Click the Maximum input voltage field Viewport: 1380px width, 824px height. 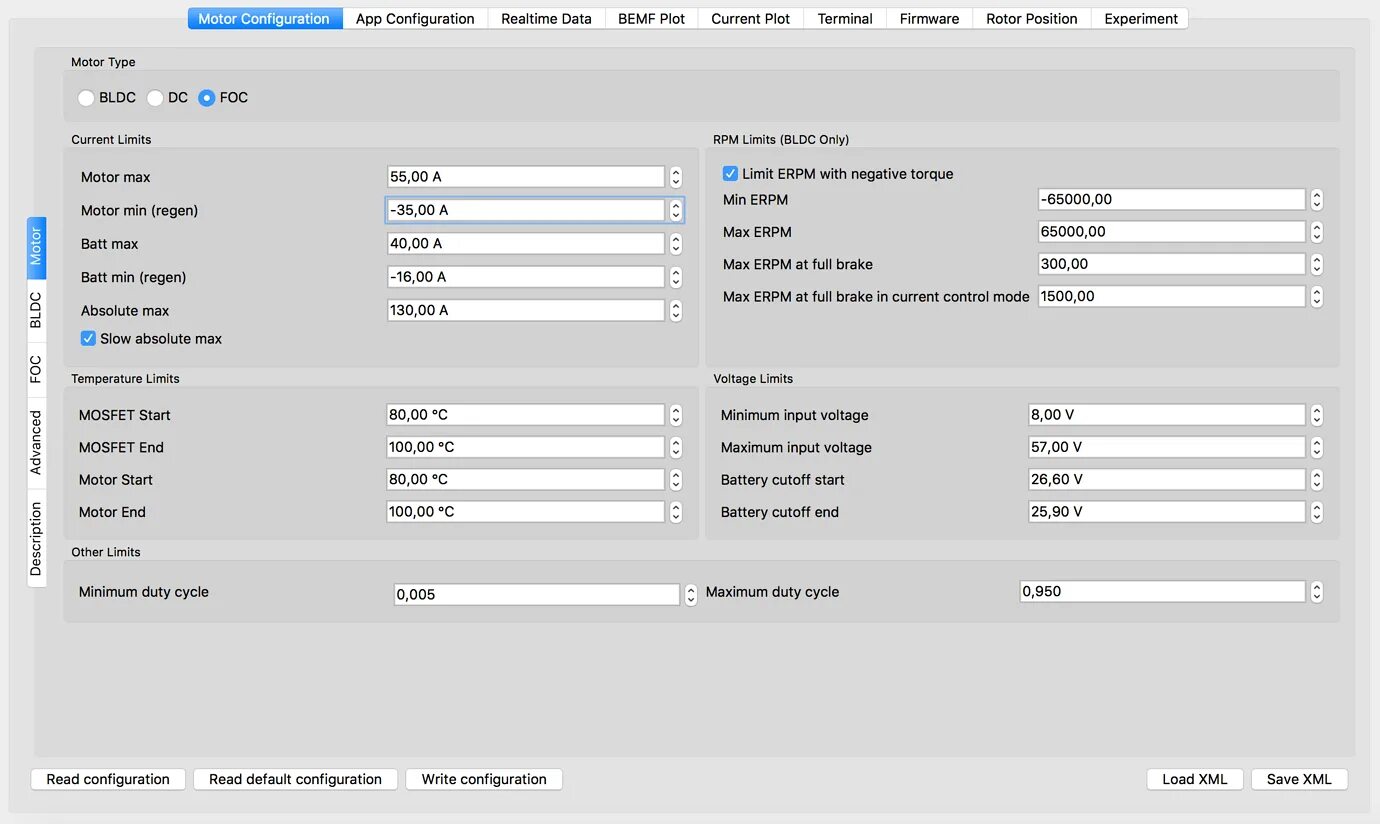(x=1166, y=447)
